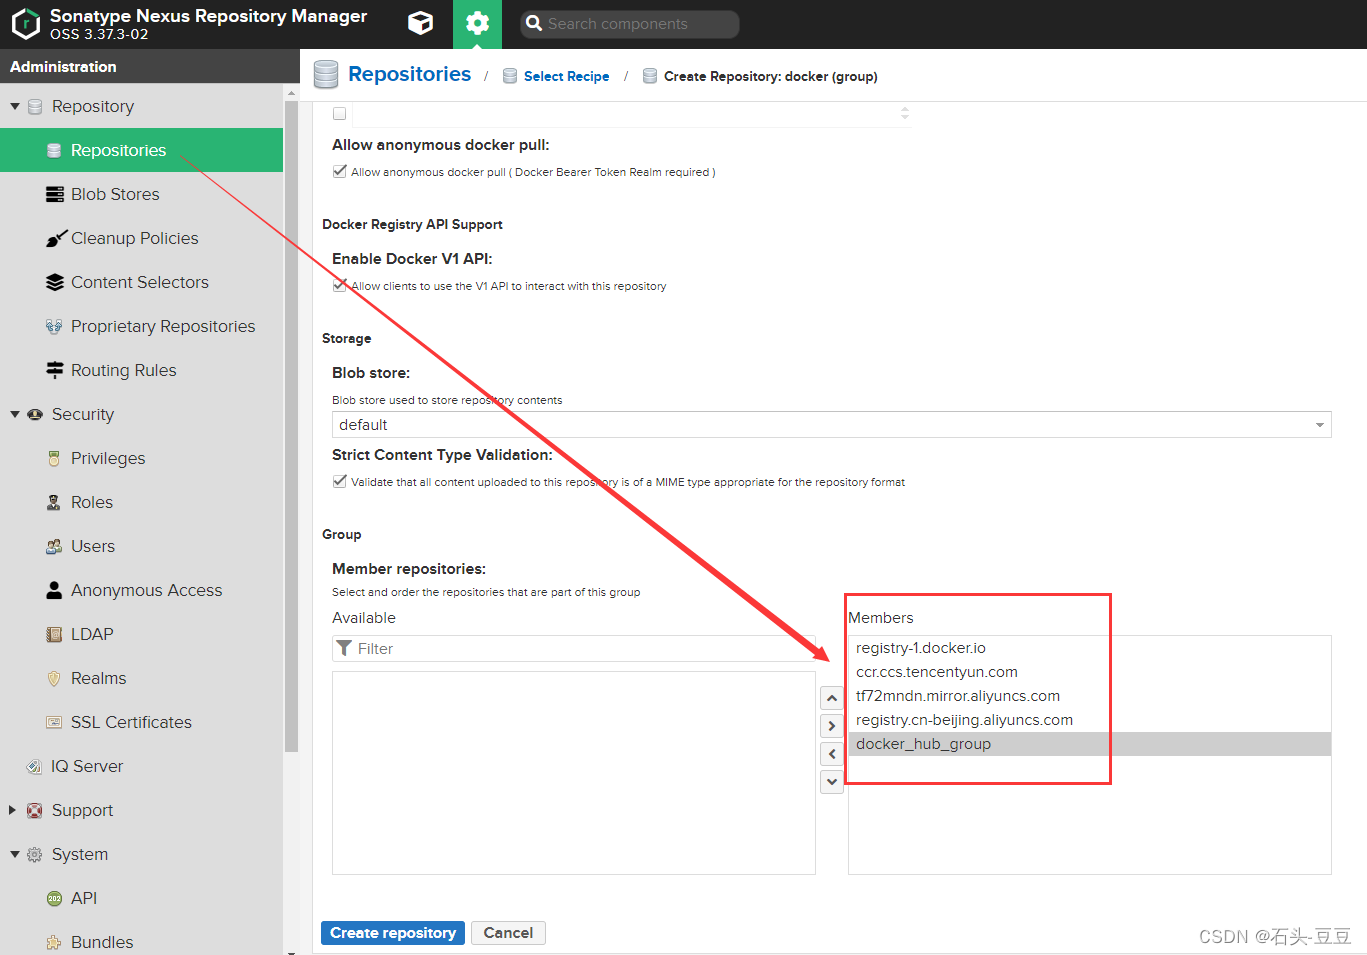Open the Blob store default dropdown
The width and height of the screenshot is (1367, 955).
[x=831, y=425]
